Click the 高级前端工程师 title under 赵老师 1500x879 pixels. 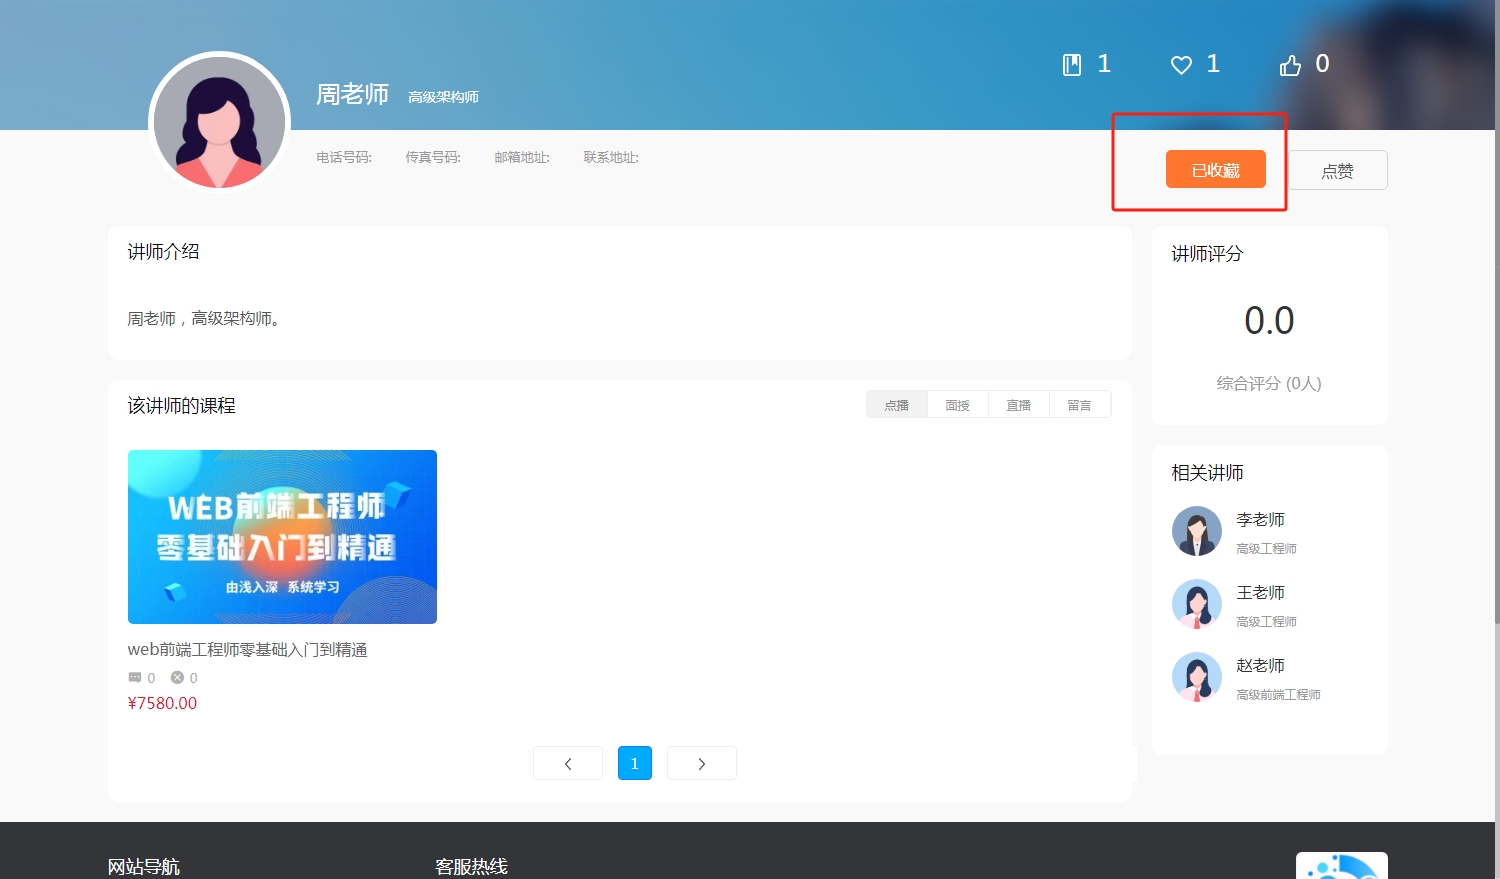point(1279,695)
